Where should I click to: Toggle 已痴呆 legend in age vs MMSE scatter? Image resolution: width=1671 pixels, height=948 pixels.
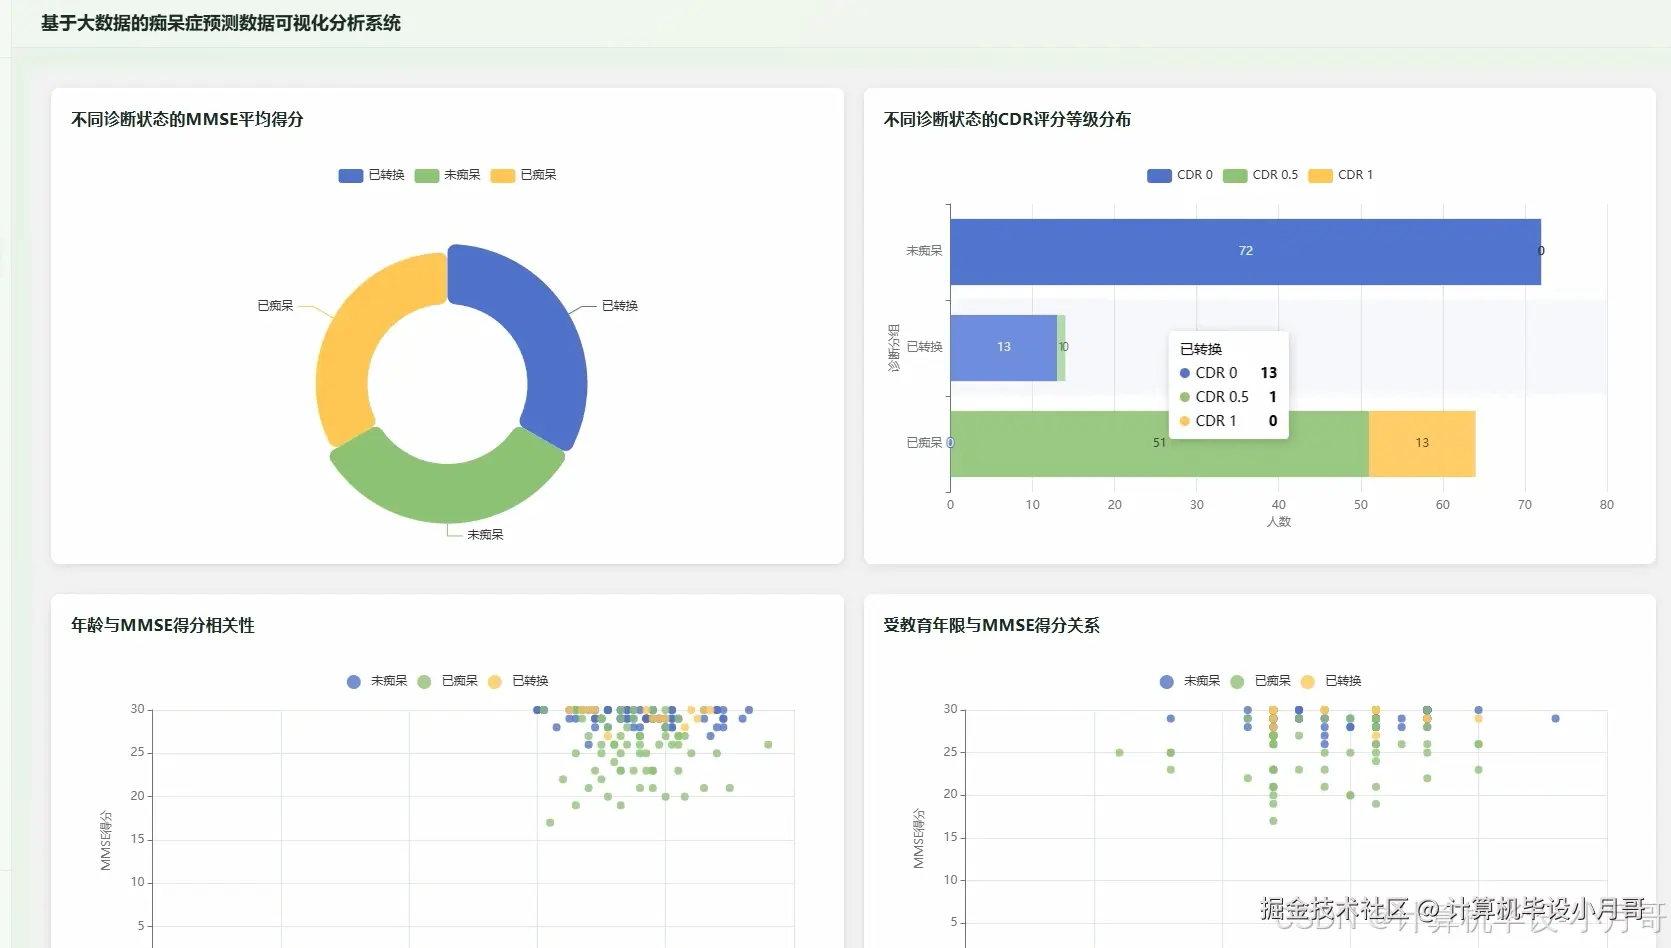(447, 681)
